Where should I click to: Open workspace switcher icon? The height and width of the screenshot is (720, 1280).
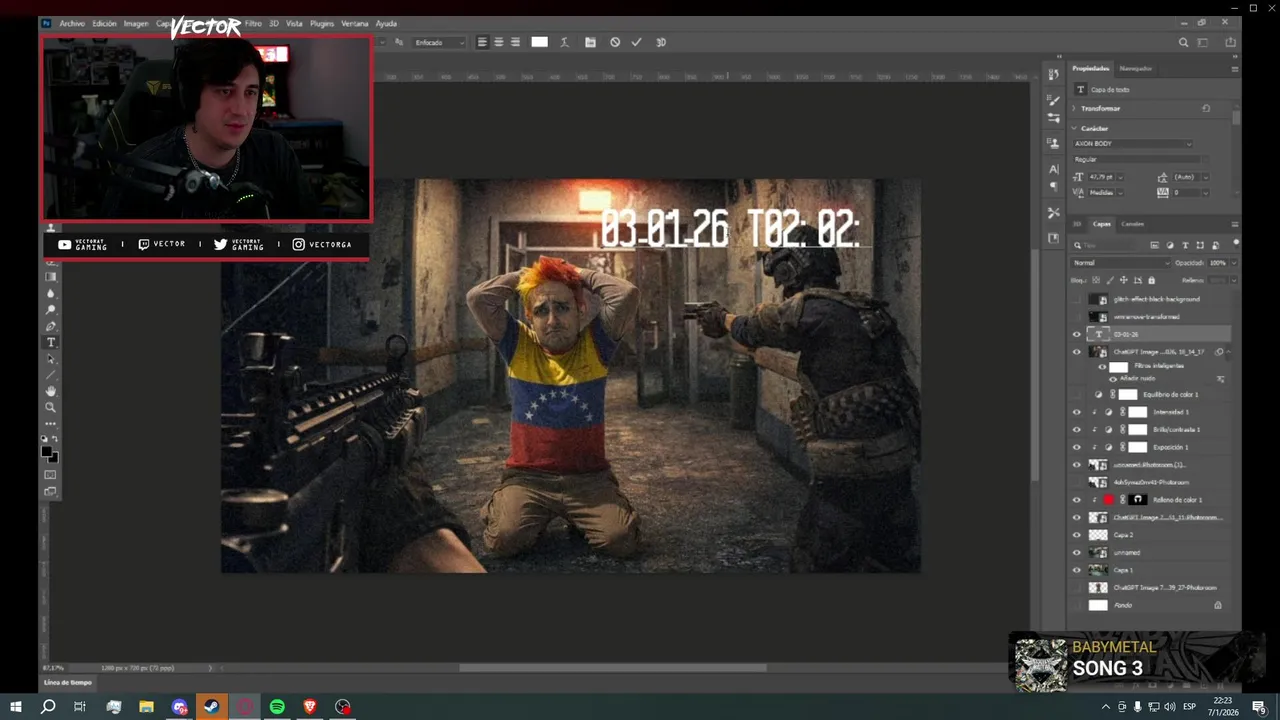(x=1203, y=42)
